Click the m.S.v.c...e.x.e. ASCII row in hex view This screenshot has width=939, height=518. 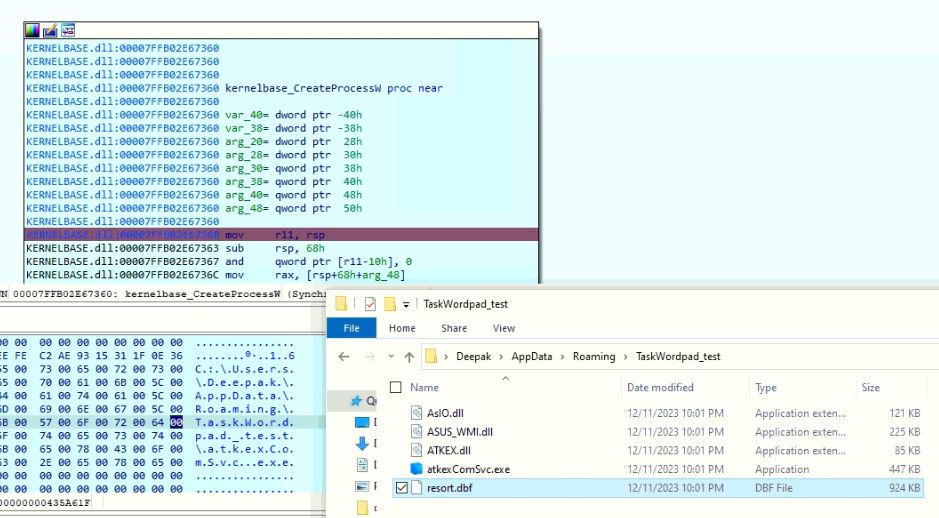click(244, 462)
